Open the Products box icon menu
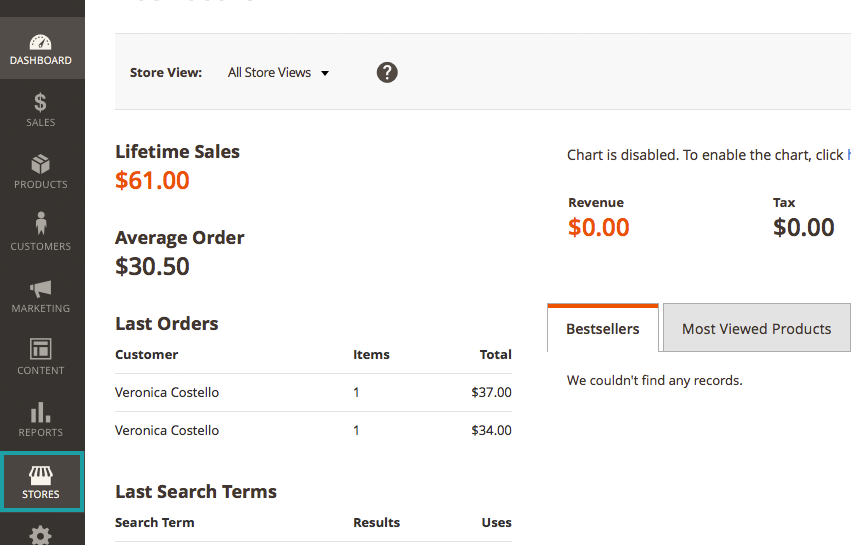Screen dimensions: 851x545 click(41, 172)
